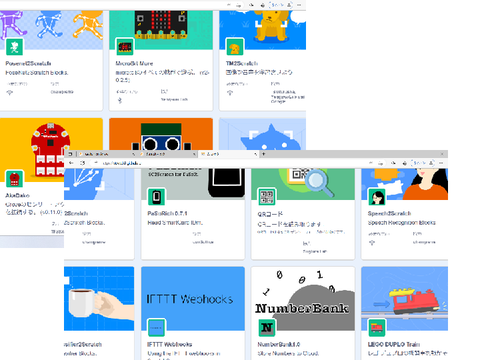Open the LEGO DUPLO Train banner image

[405, 299]
